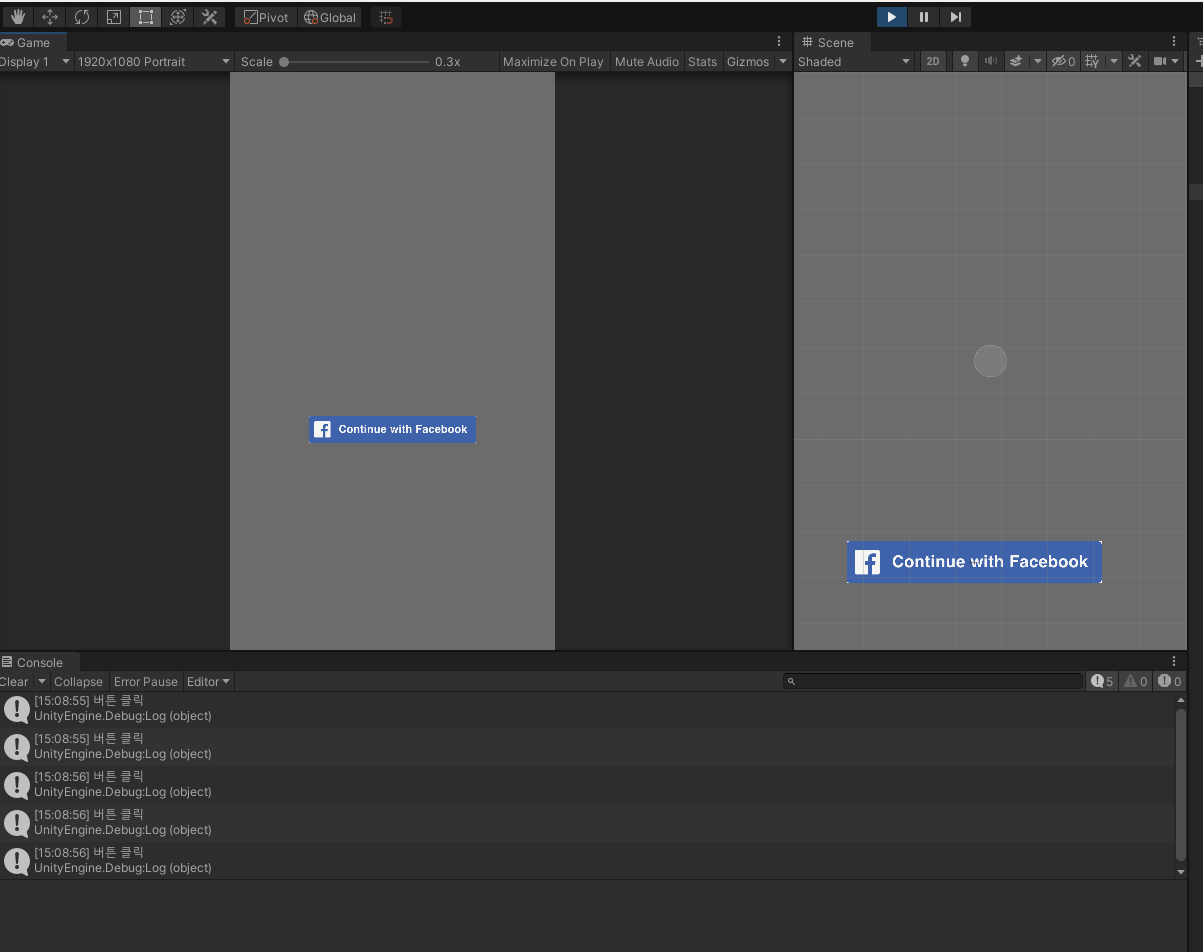
Task: Toggle warning message filter in Console
Action: point(1136,681)
